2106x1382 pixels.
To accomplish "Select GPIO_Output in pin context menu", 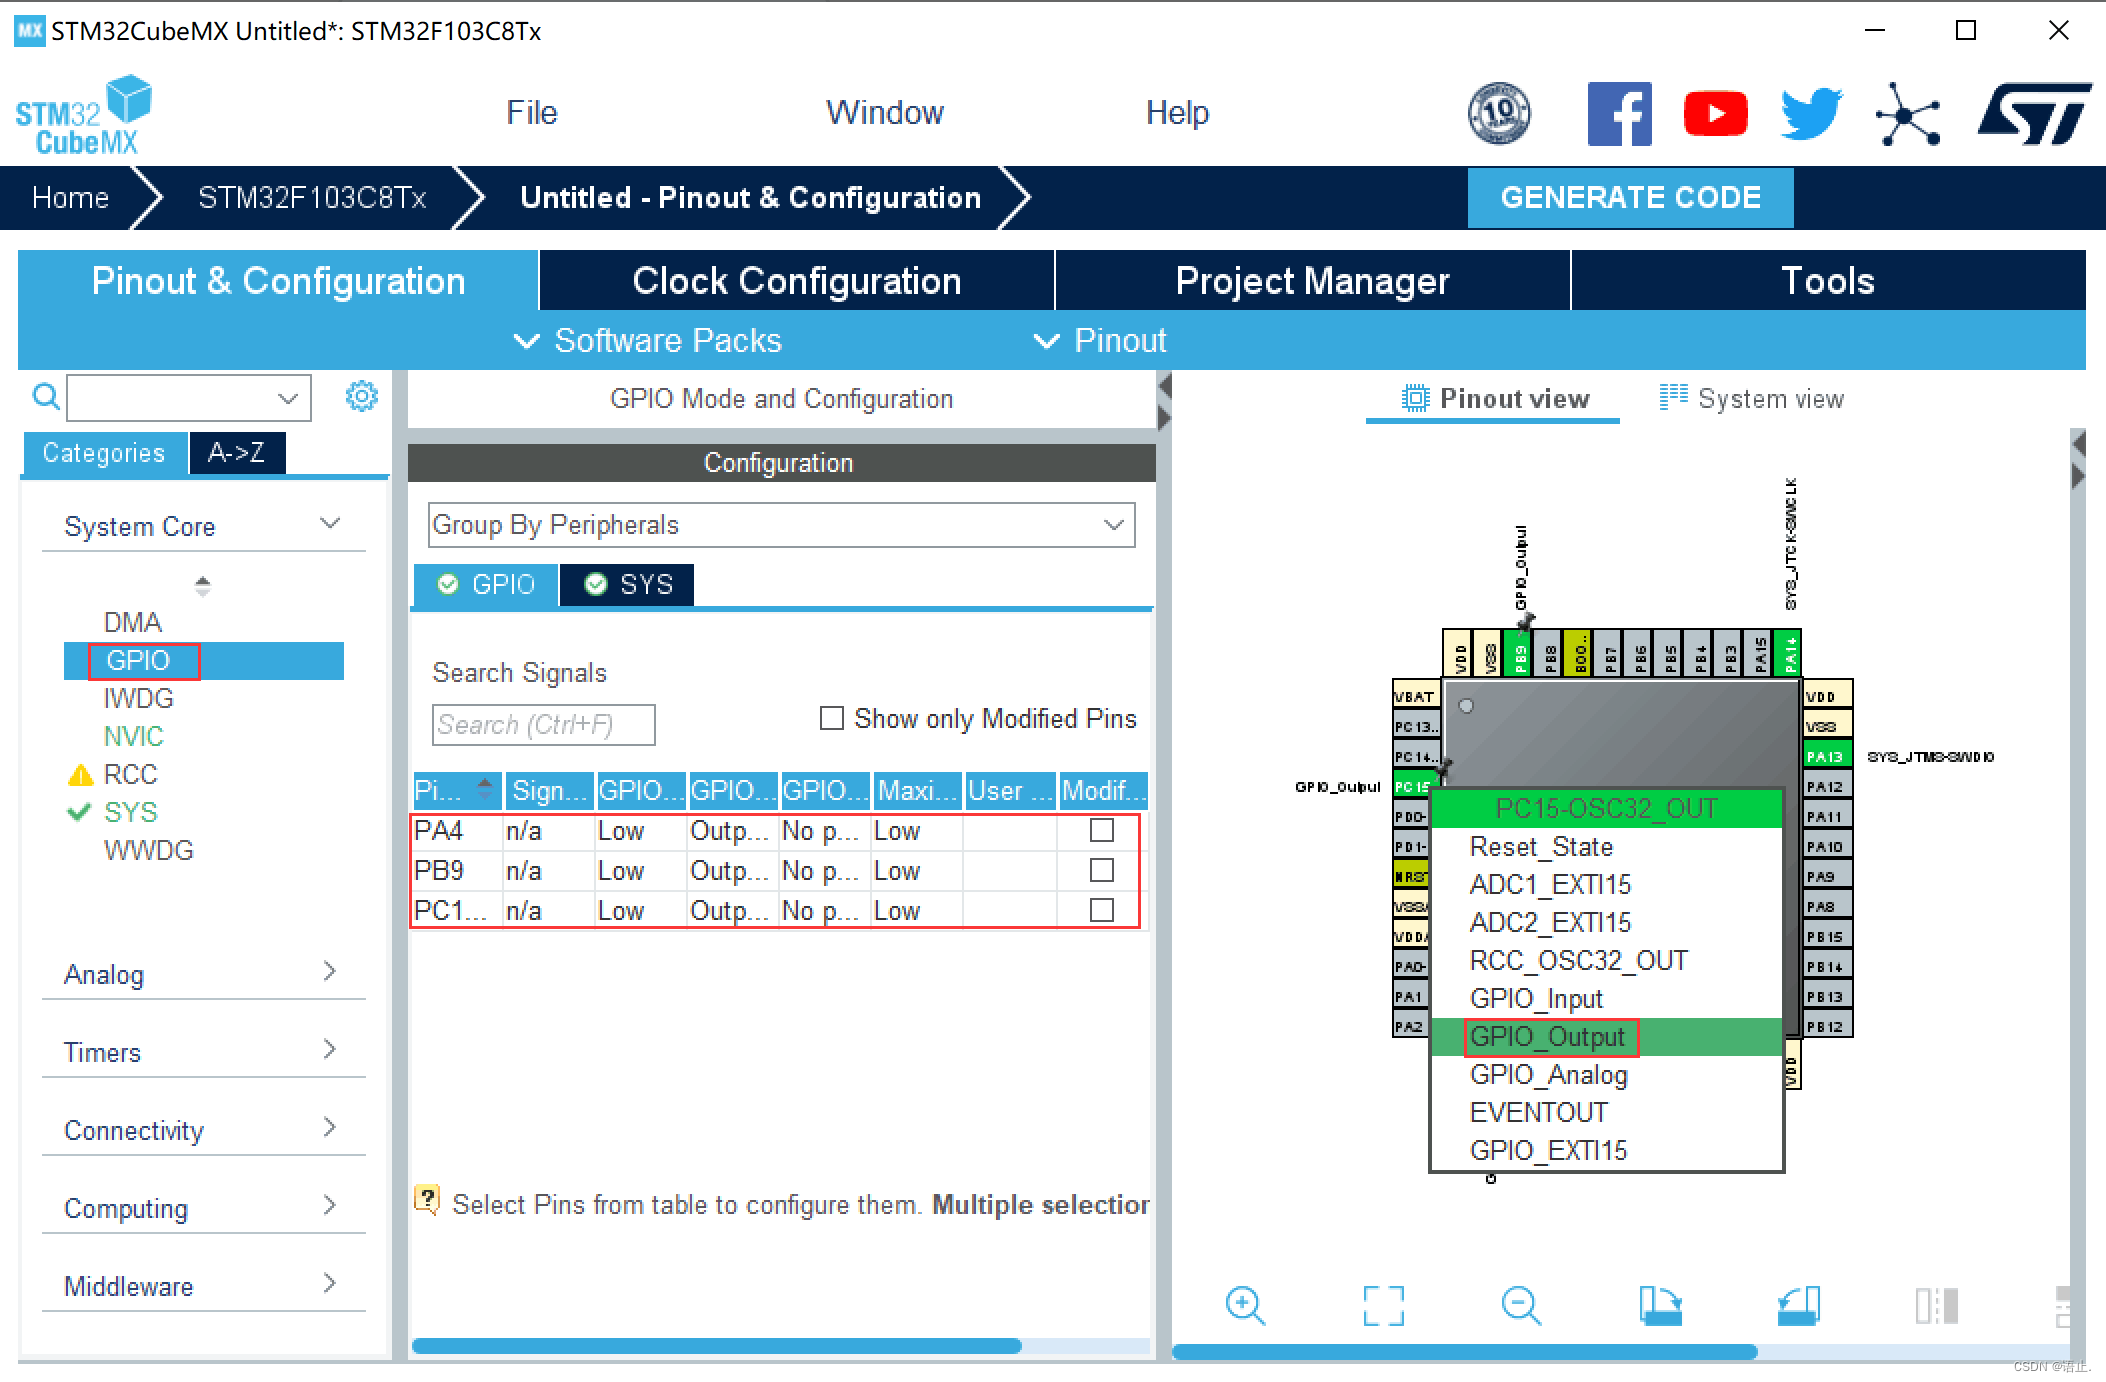I will coord(1607,1037).
